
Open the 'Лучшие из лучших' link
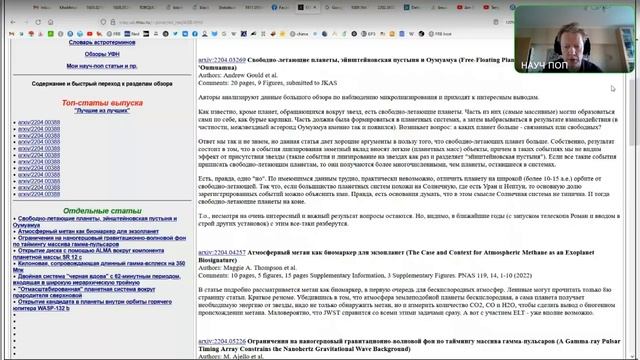[x=102, y=111]
